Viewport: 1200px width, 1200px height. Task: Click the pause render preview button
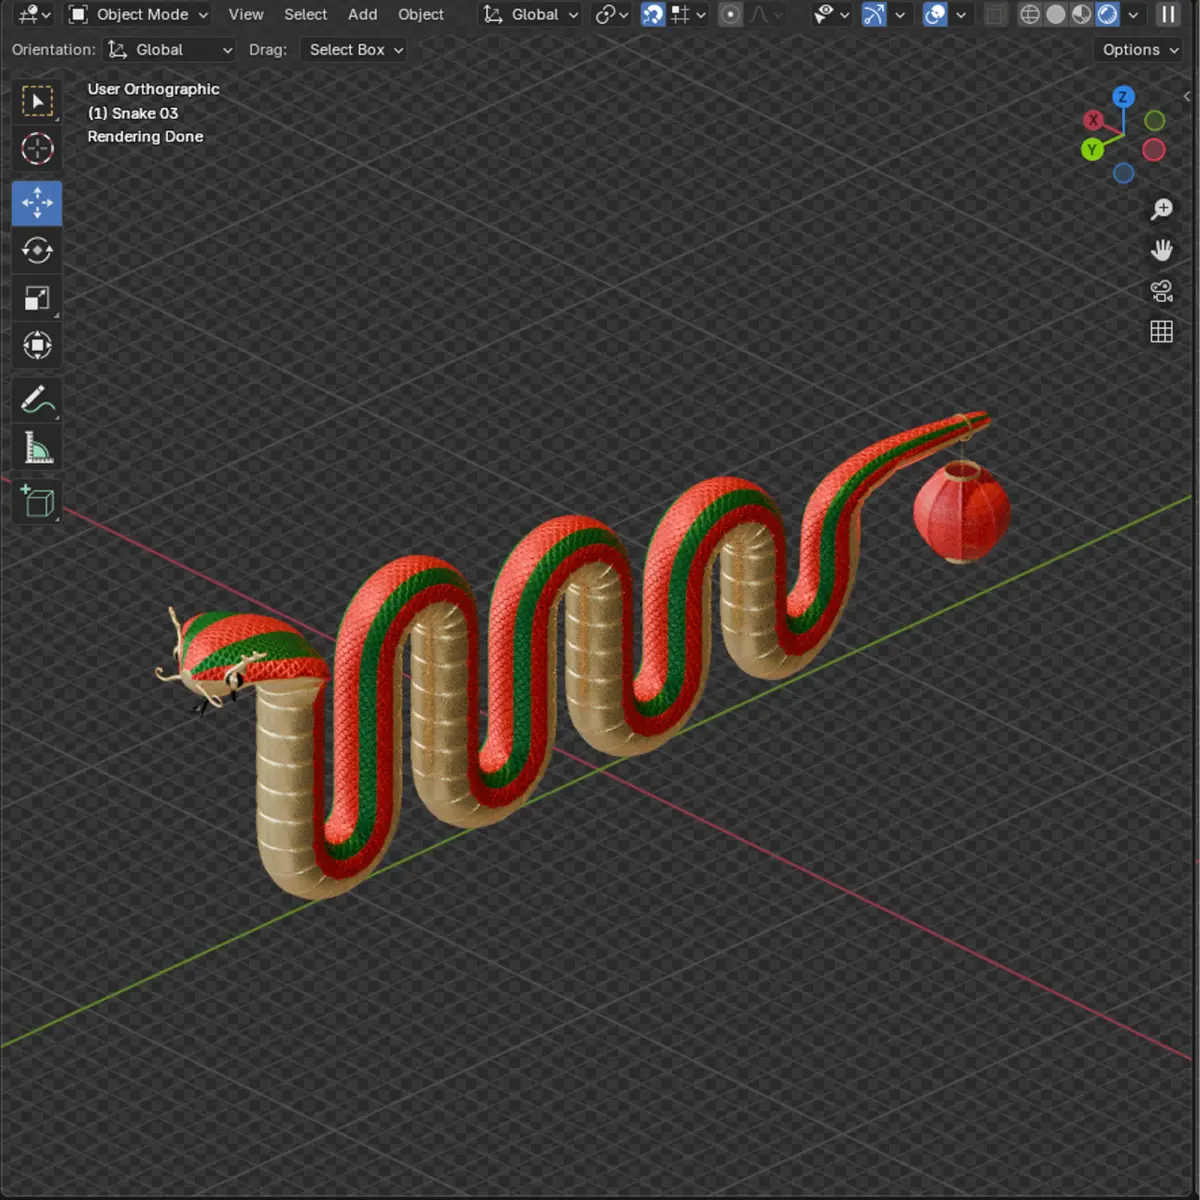coord(1168,14)
